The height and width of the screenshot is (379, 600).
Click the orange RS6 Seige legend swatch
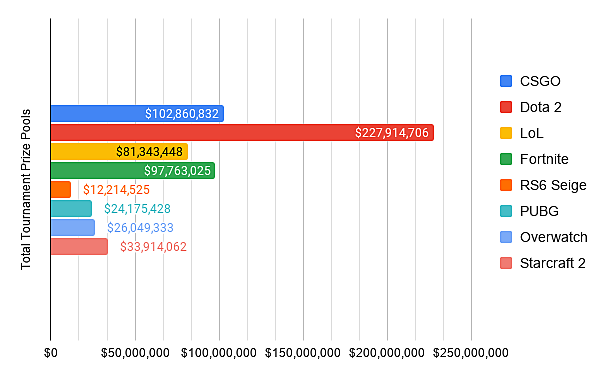tap(506, 185)
